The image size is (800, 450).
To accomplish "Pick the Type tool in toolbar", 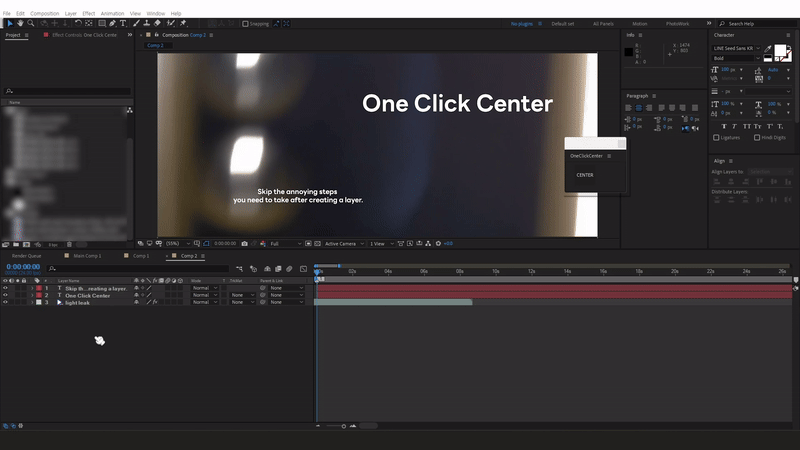I will coord(123,22).
